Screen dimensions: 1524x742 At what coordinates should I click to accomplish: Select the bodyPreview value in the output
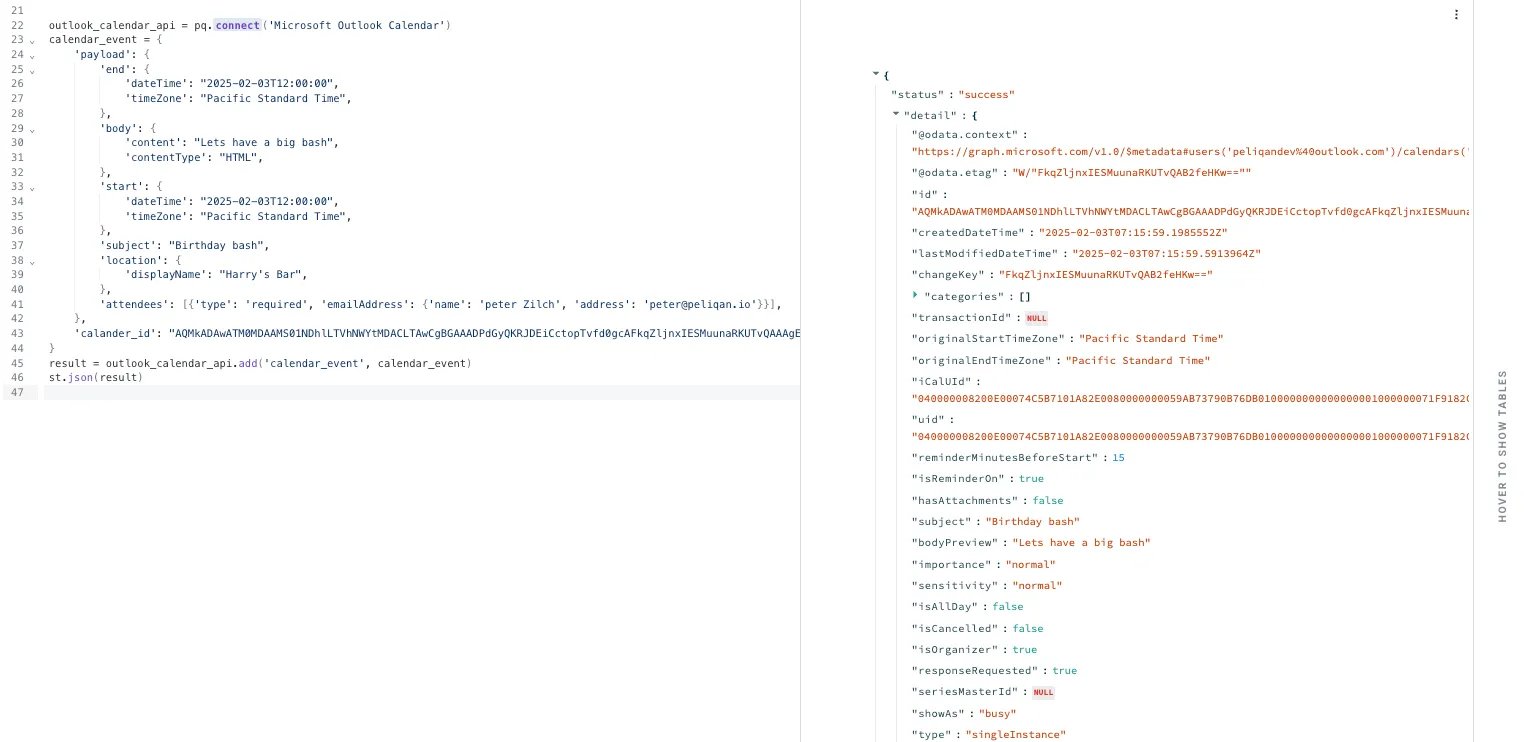coord(1081,543)
